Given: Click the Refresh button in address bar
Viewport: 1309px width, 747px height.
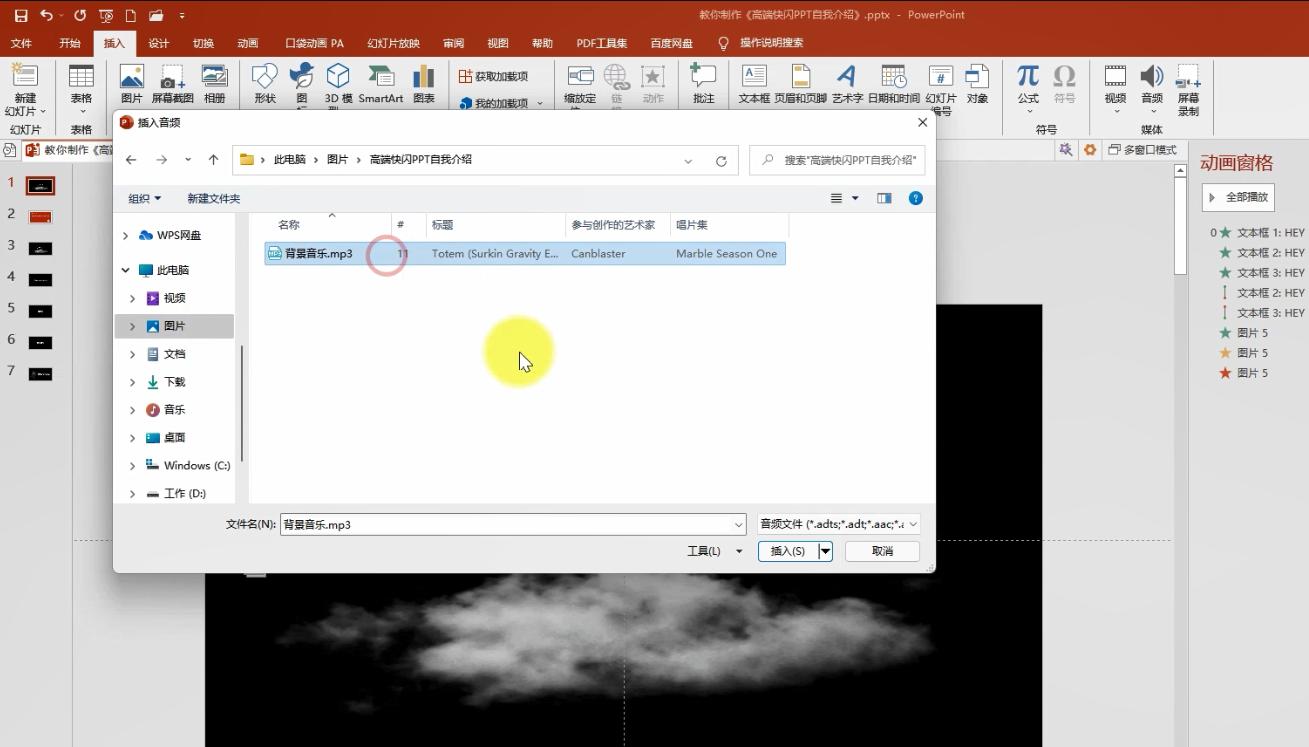Looking at the screenshot, I should click(721, 161).
